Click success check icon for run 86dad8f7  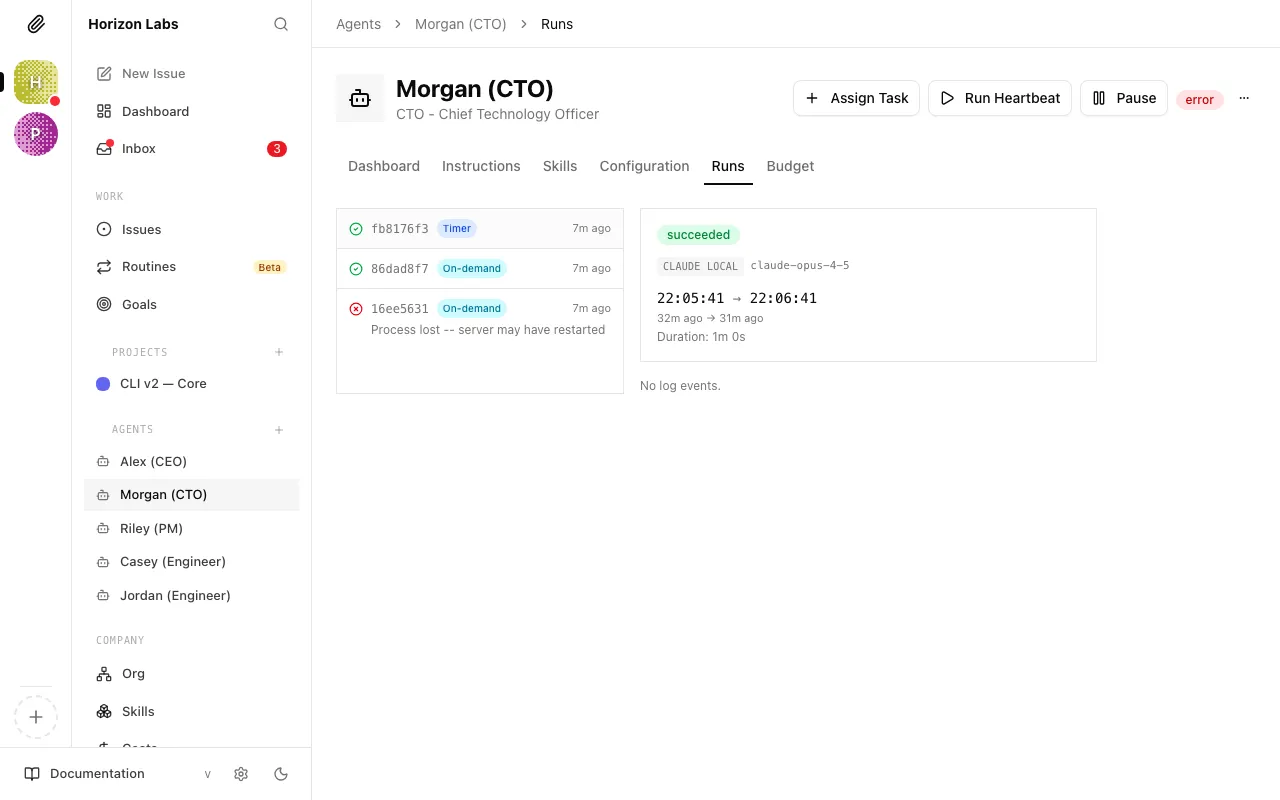356,269
